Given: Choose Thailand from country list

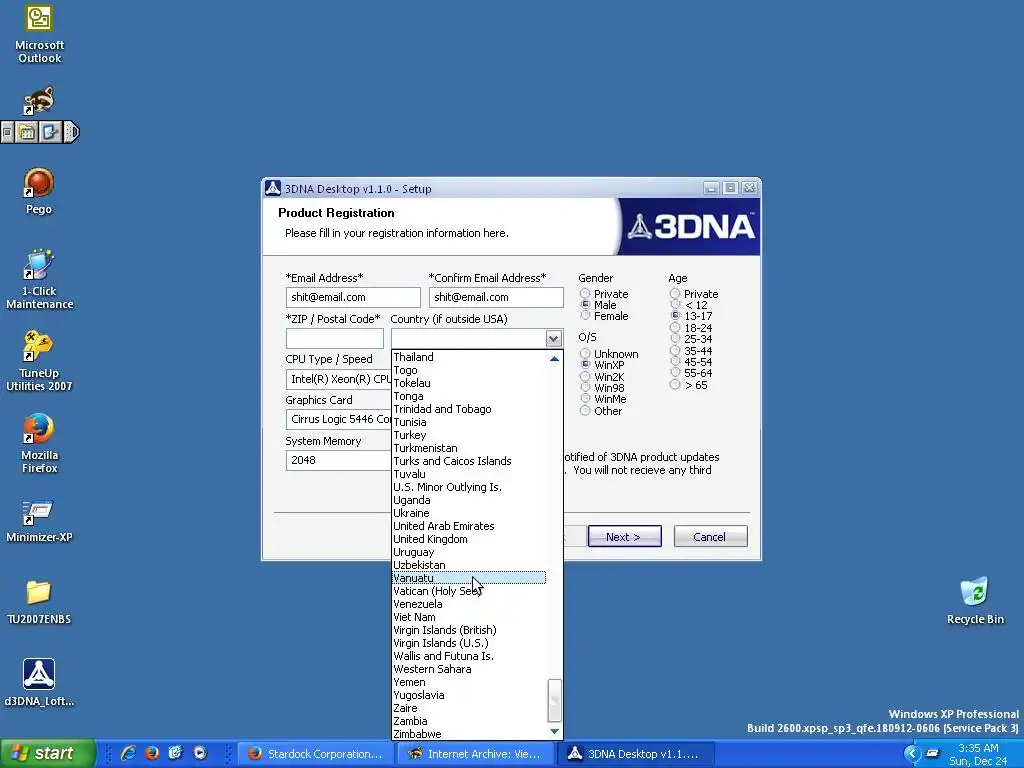Looking at the screenshot, I should (469, 357).
